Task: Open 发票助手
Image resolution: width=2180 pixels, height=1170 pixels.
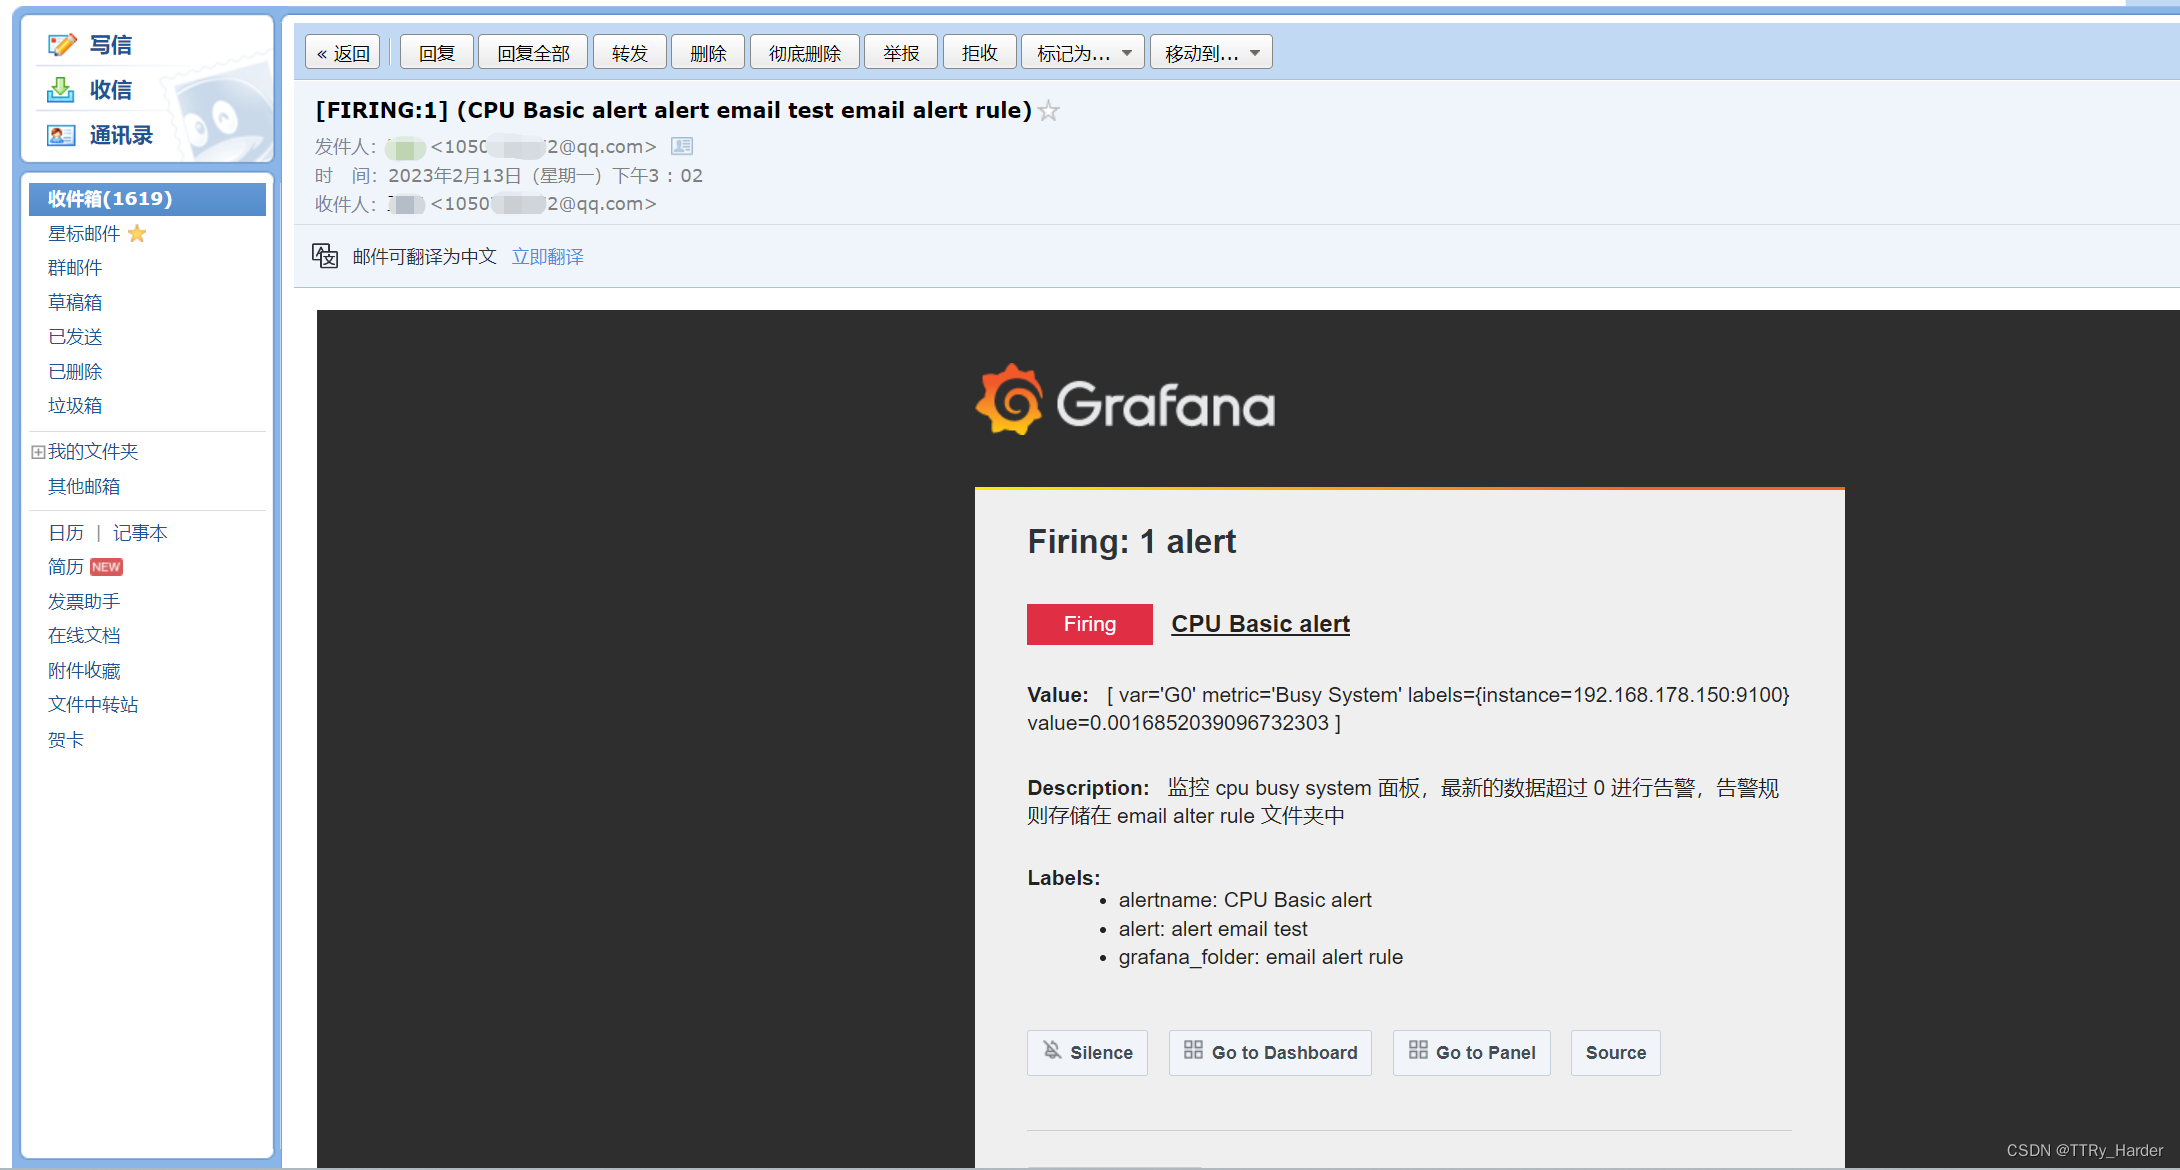Action: coord(84,601)
